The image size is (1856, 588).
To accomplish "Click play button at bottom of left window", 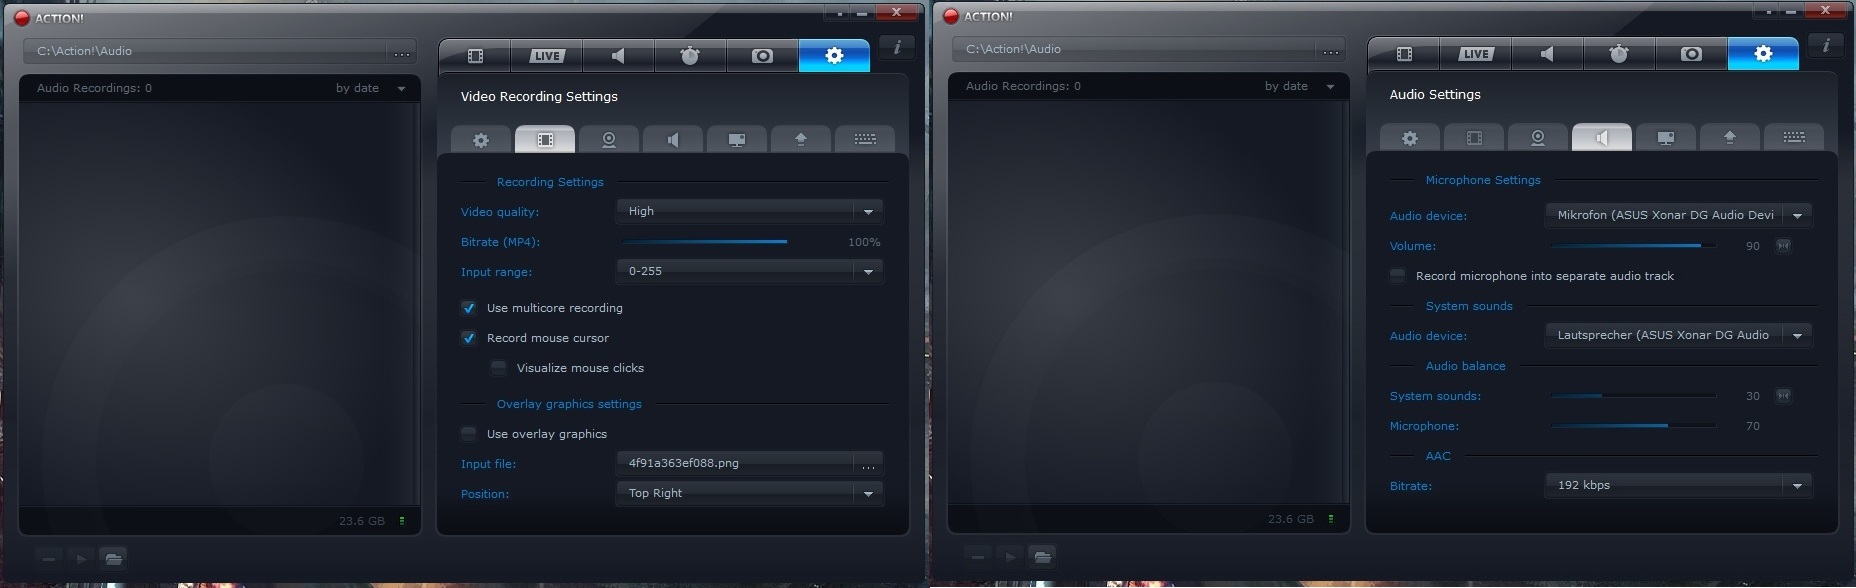I will click(82, 558).
